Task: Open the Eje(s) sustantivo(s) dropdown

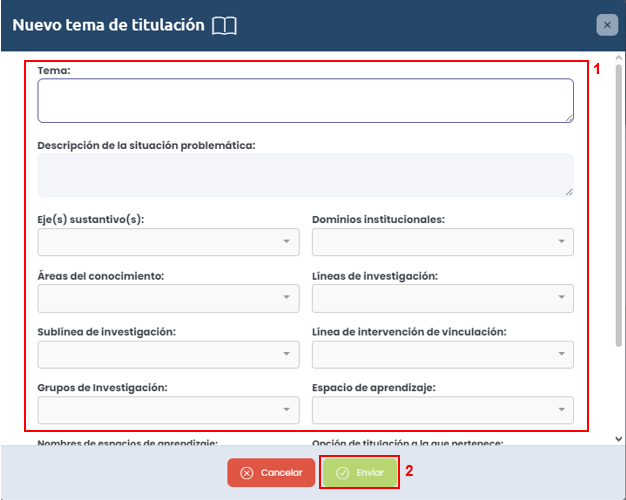Action: [168, 242]
